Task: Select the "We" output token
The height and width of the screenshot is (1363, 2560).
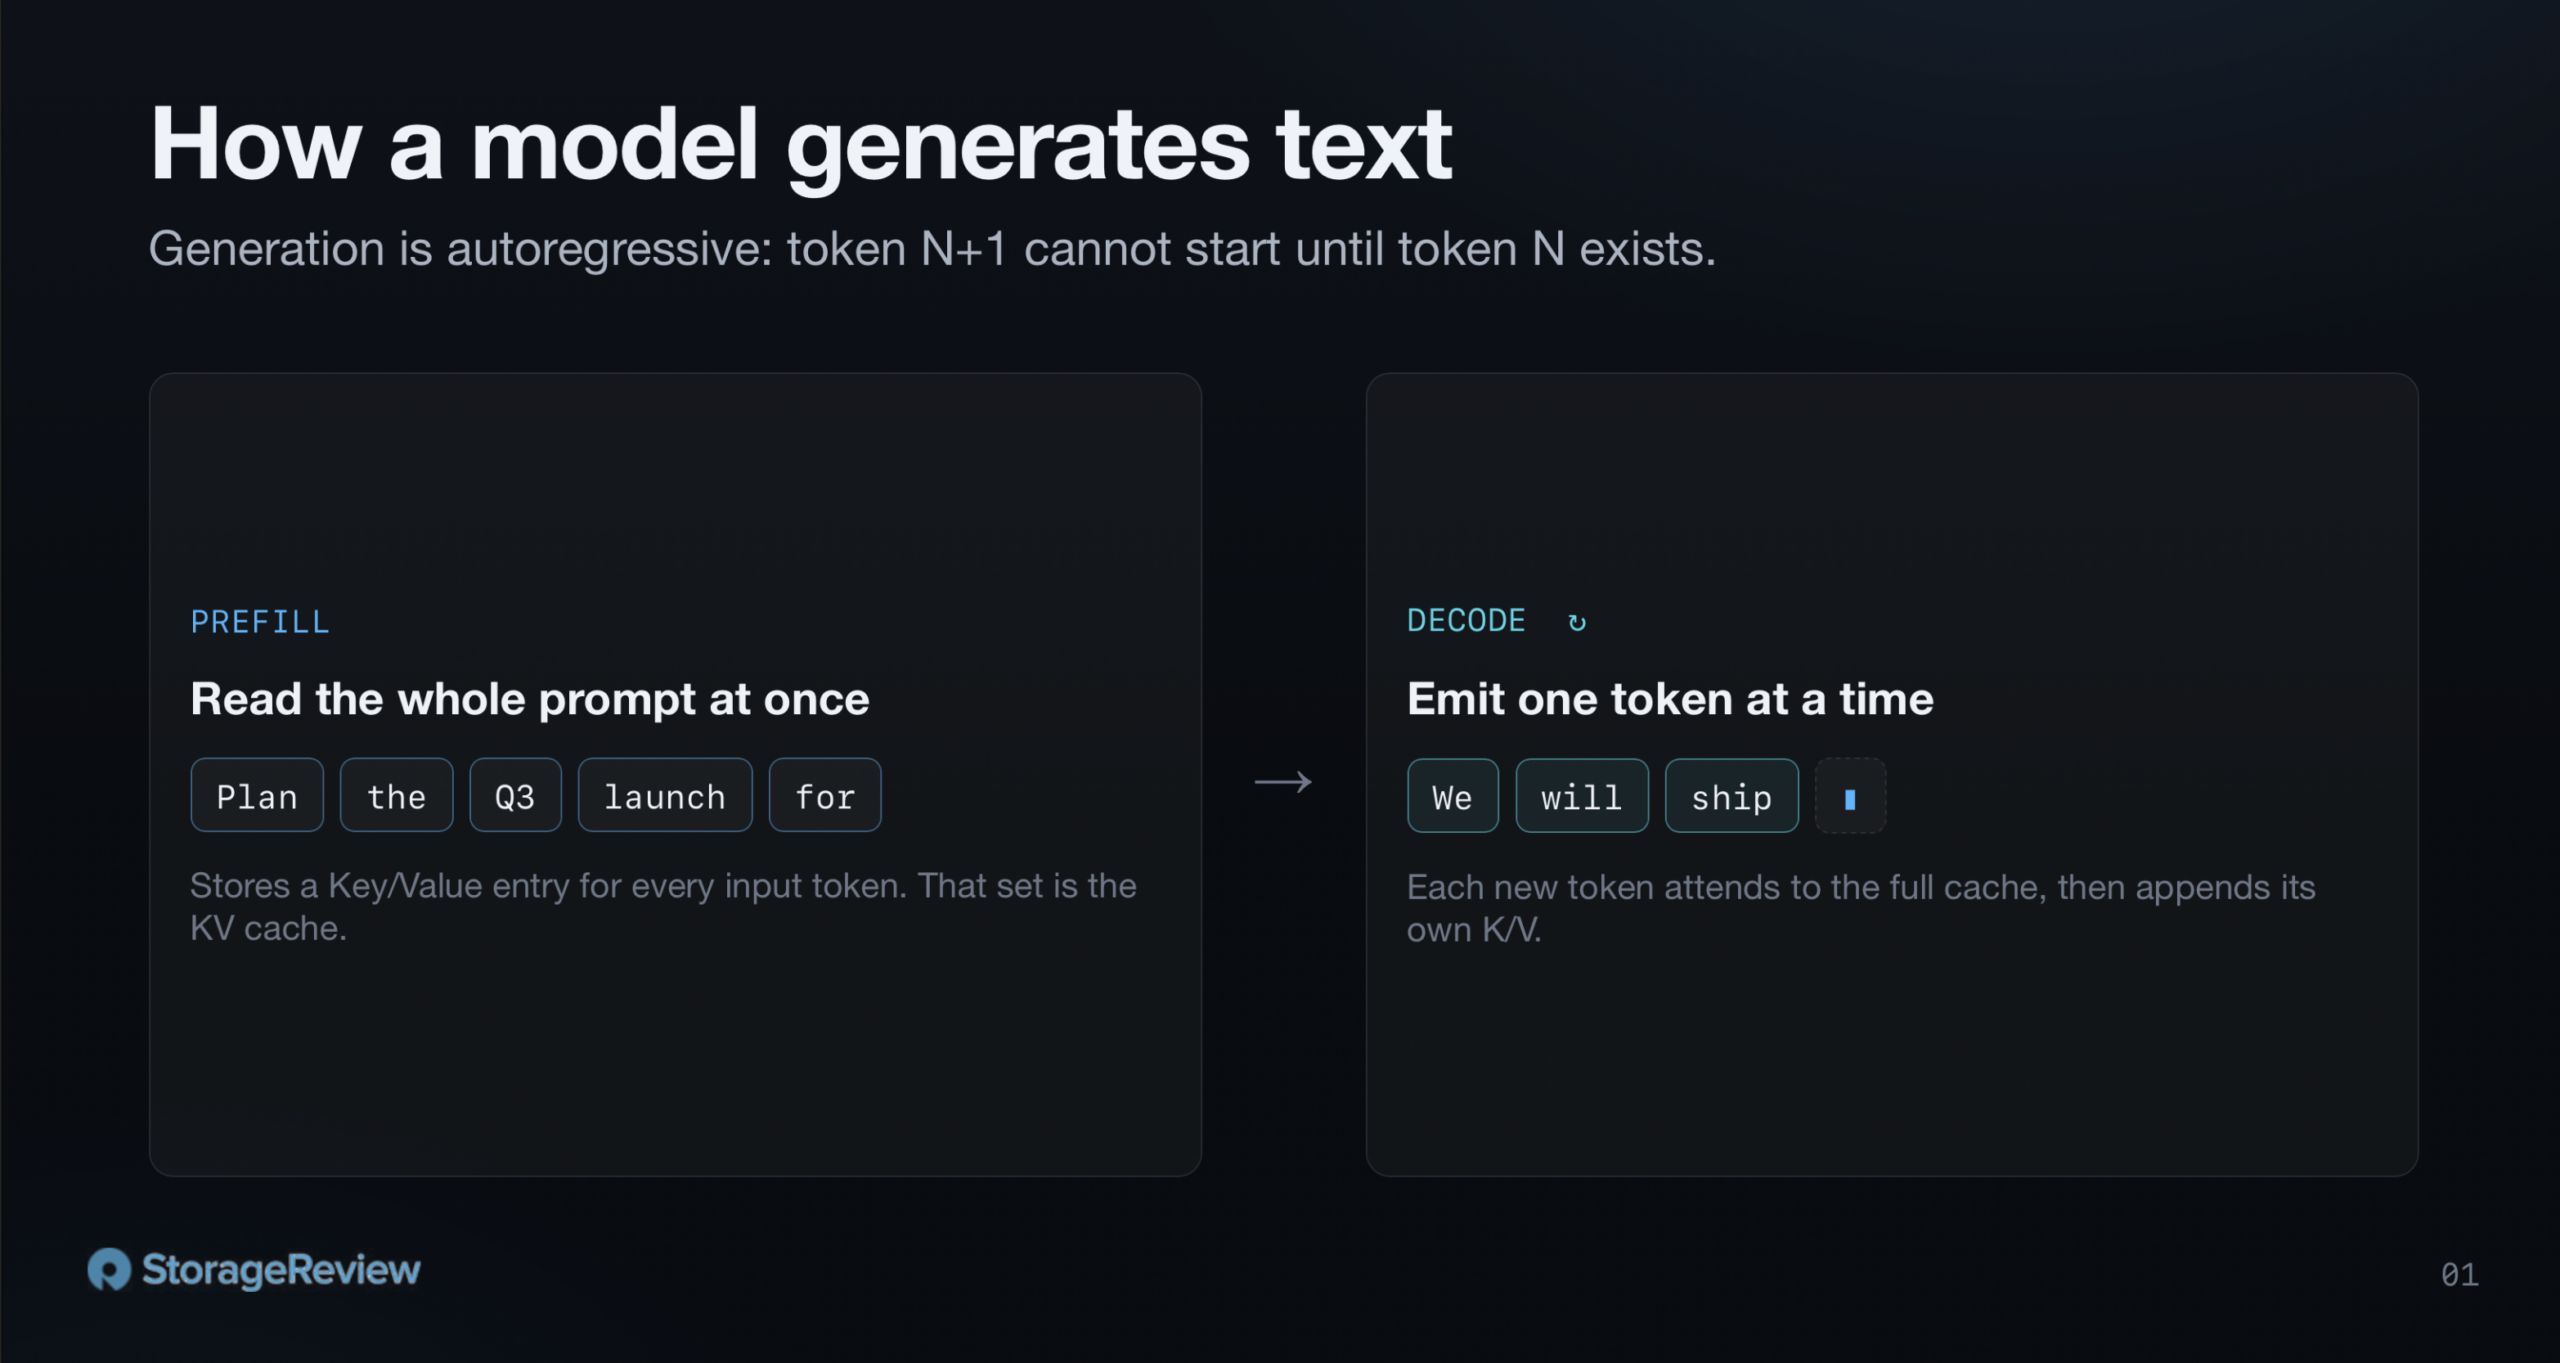Action: pyautogui.click(x=1452, y=796)
